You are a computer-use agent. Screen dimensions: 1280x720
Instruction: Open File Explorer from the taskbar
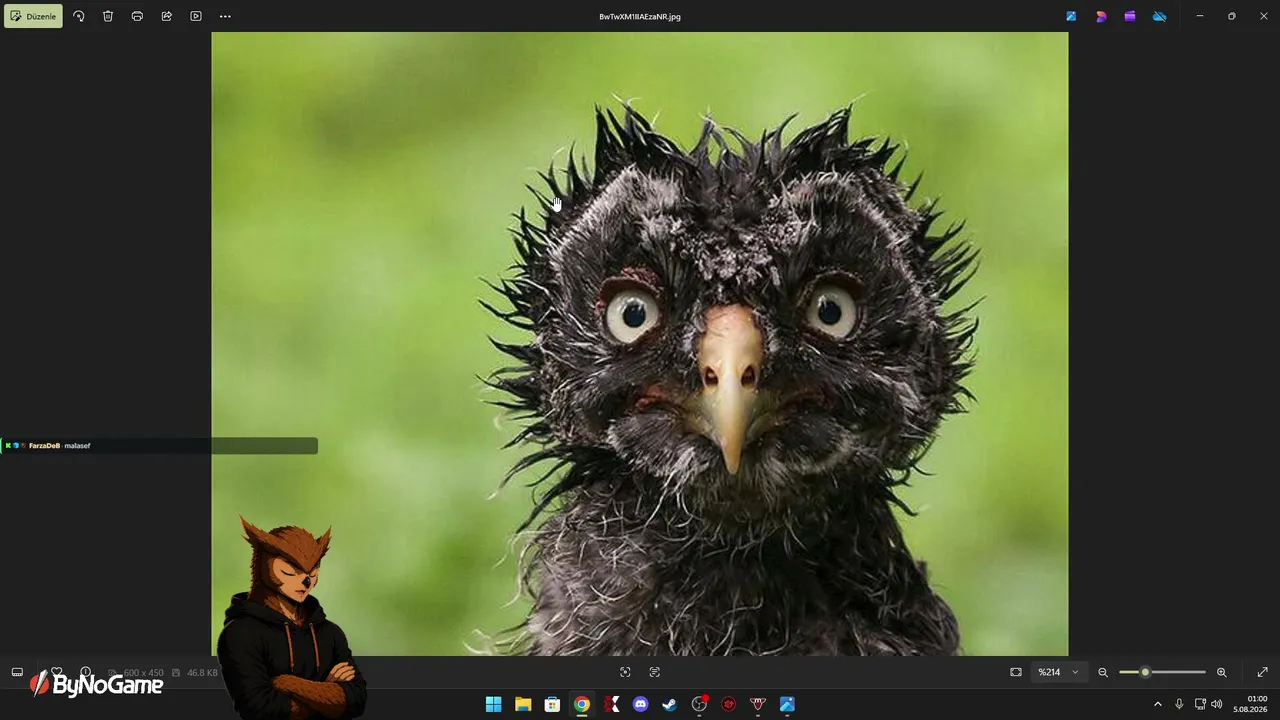point(522,704)
